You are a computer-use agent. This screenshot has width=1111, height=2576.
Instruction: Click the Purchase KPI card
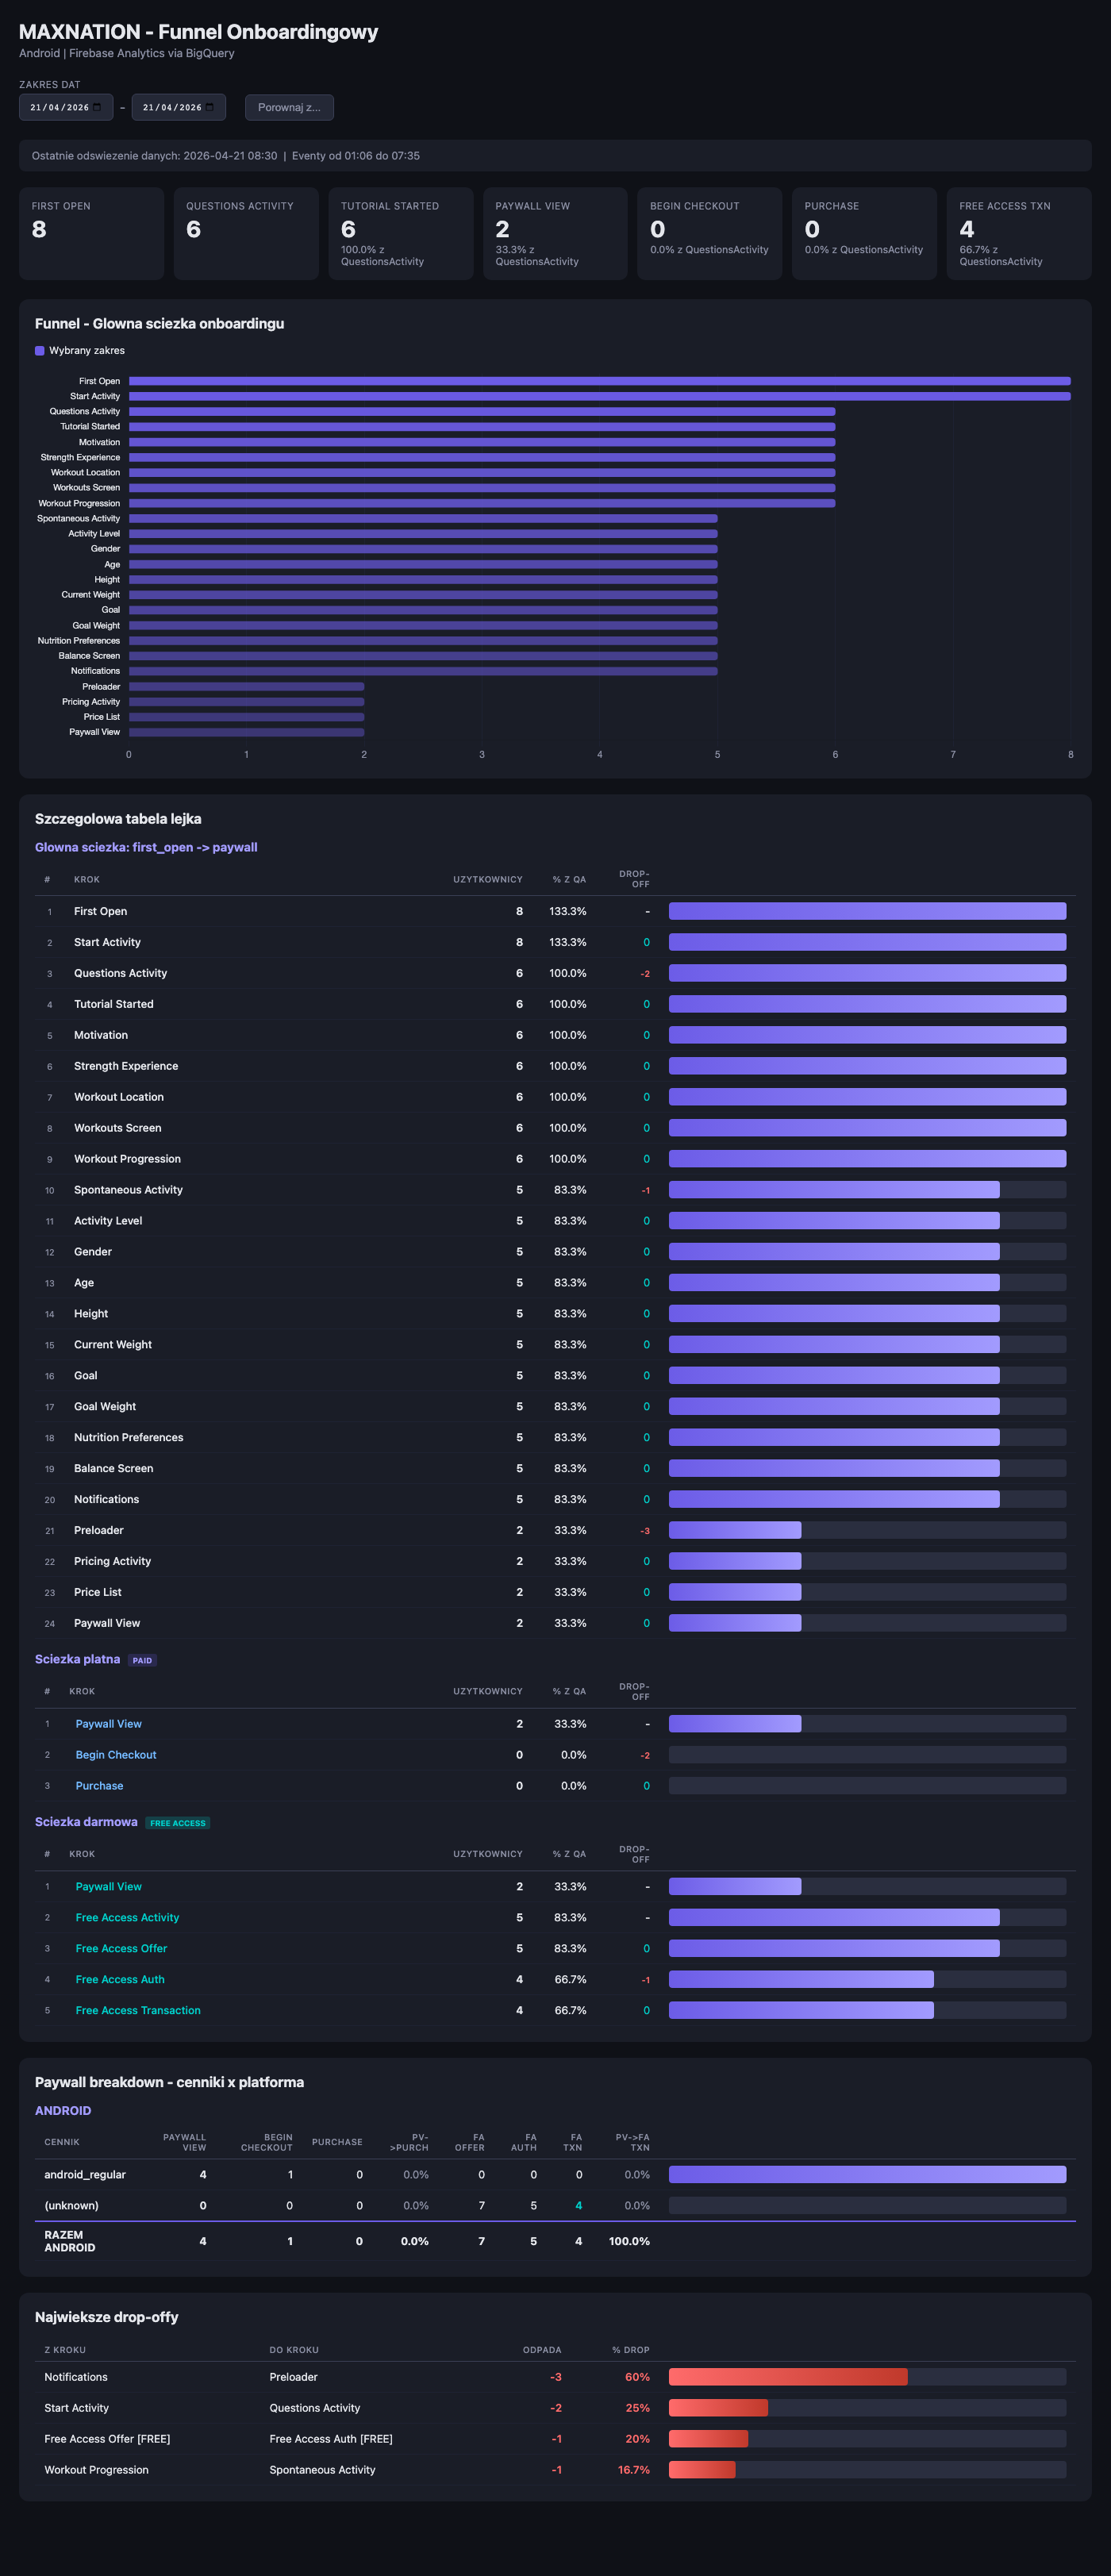point(864,233)
